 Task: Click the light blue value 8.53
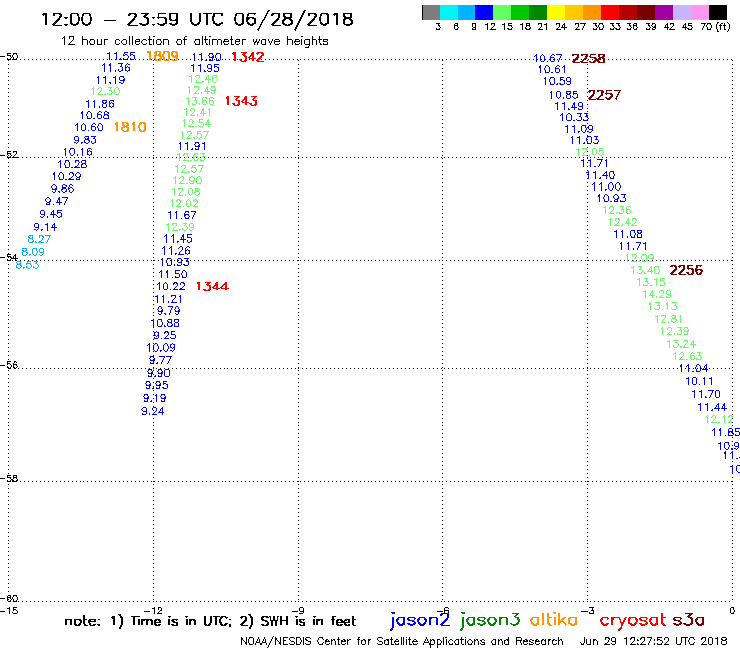click(27, 265)
